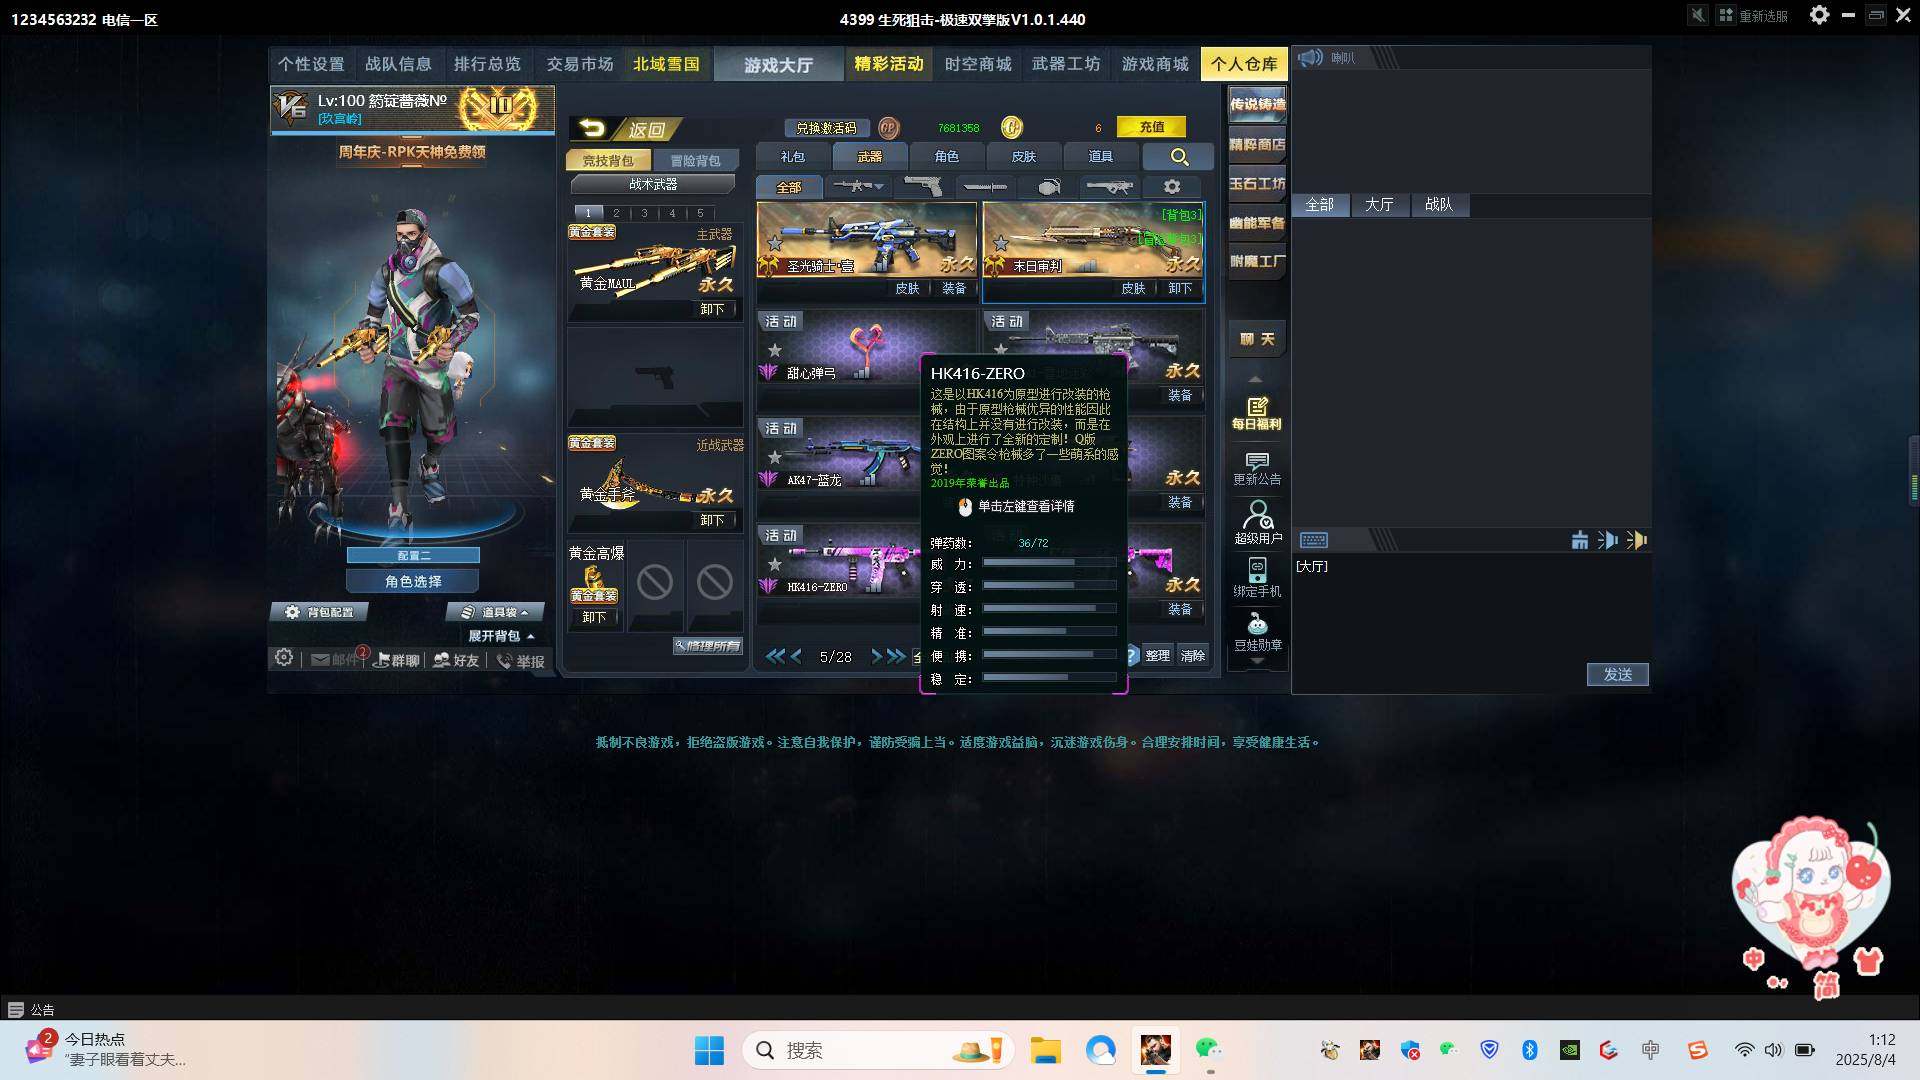Select the pistol weapon filter icon
This screenshot has width=1920, height=1080.
tap(924, 188)
